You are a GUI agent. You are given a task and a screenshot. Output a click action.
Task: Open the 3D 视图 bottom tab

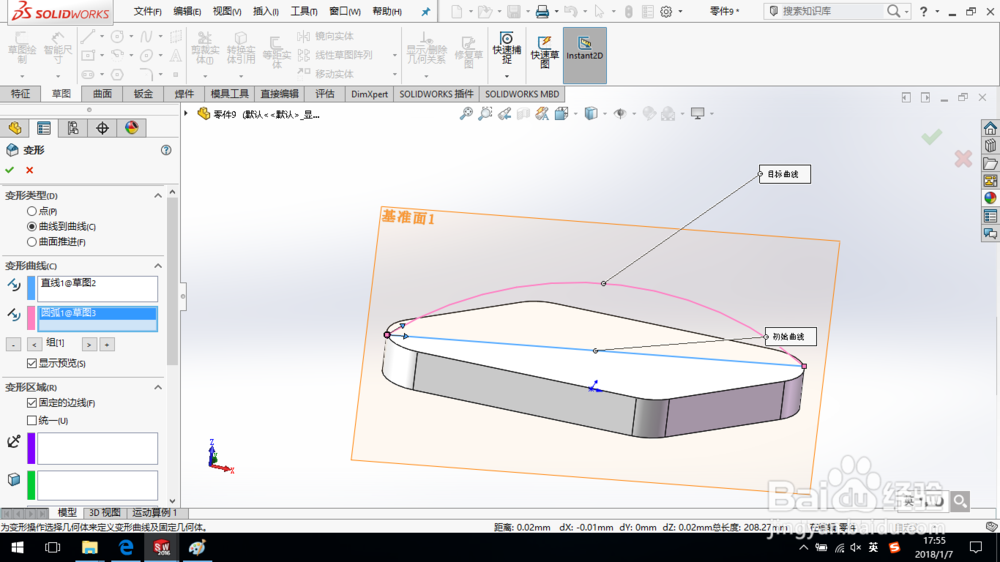click(x=105, y=512)
